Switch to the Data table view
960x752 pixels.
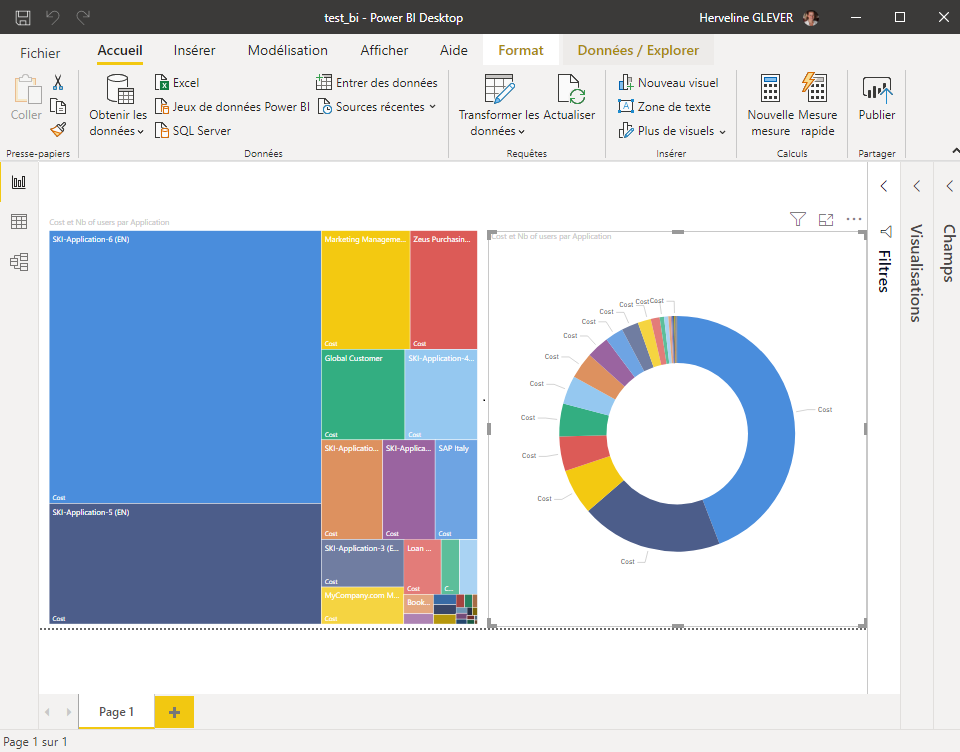coord(18,222)
